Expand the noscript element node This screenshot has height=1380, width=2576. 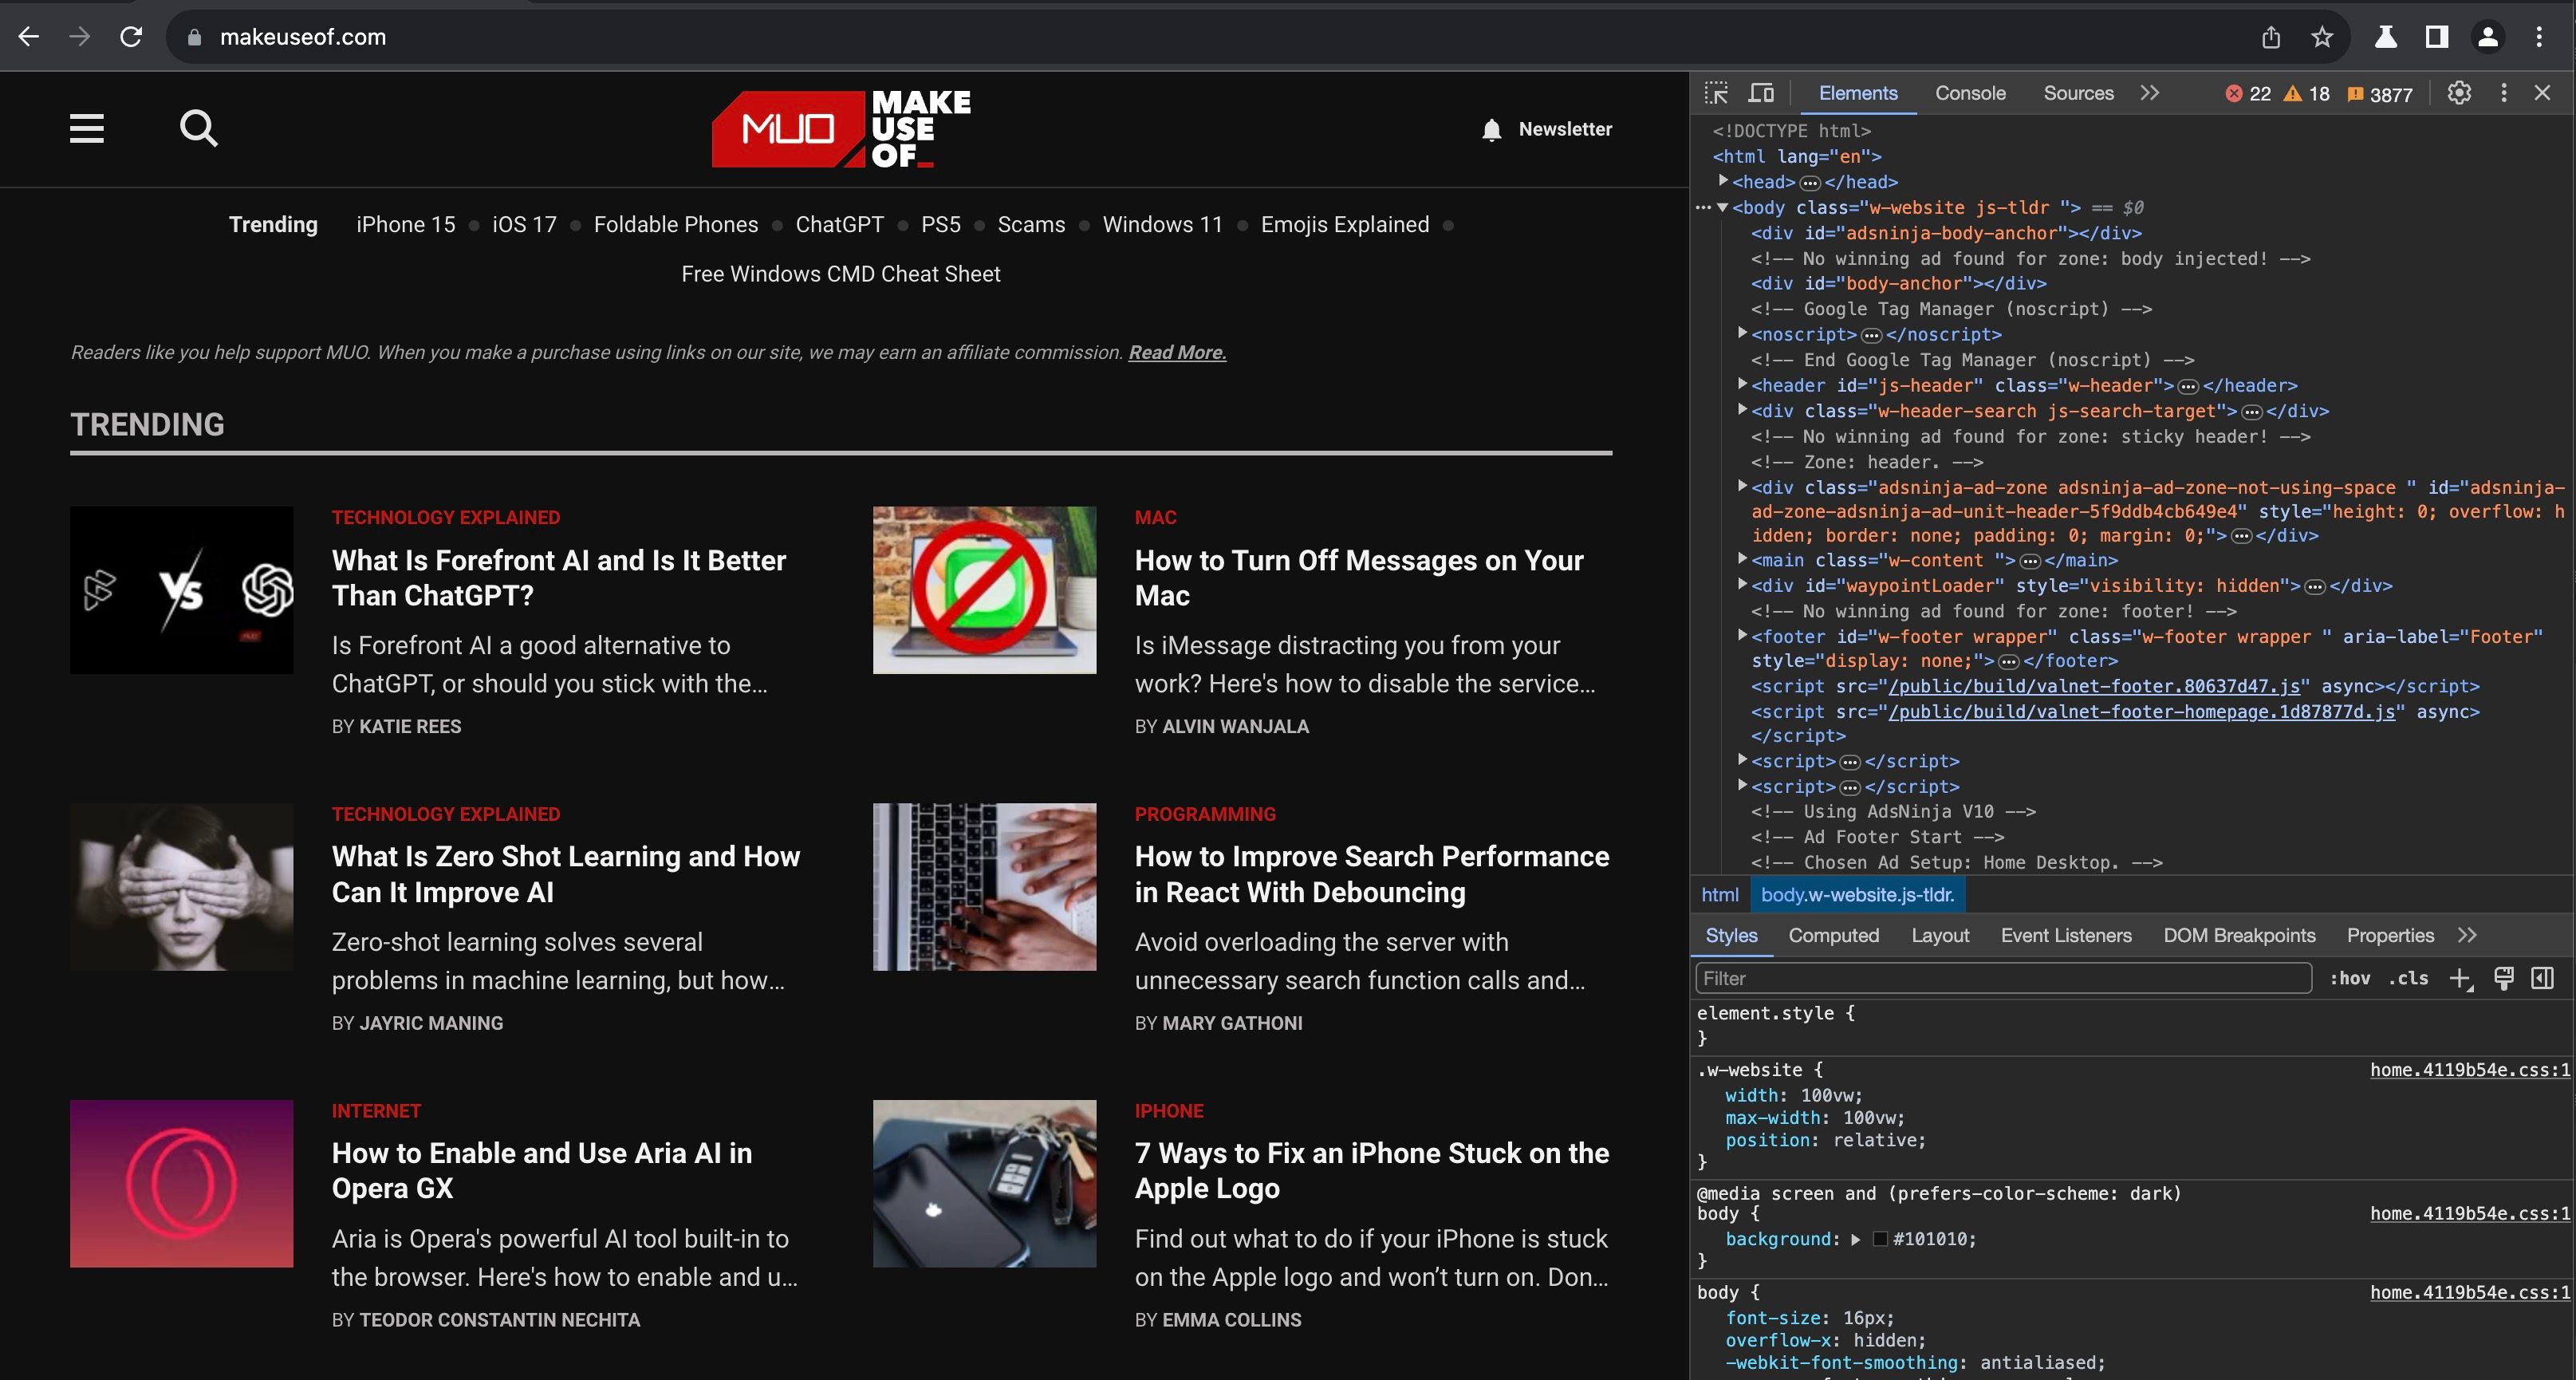click(1745, 334)
